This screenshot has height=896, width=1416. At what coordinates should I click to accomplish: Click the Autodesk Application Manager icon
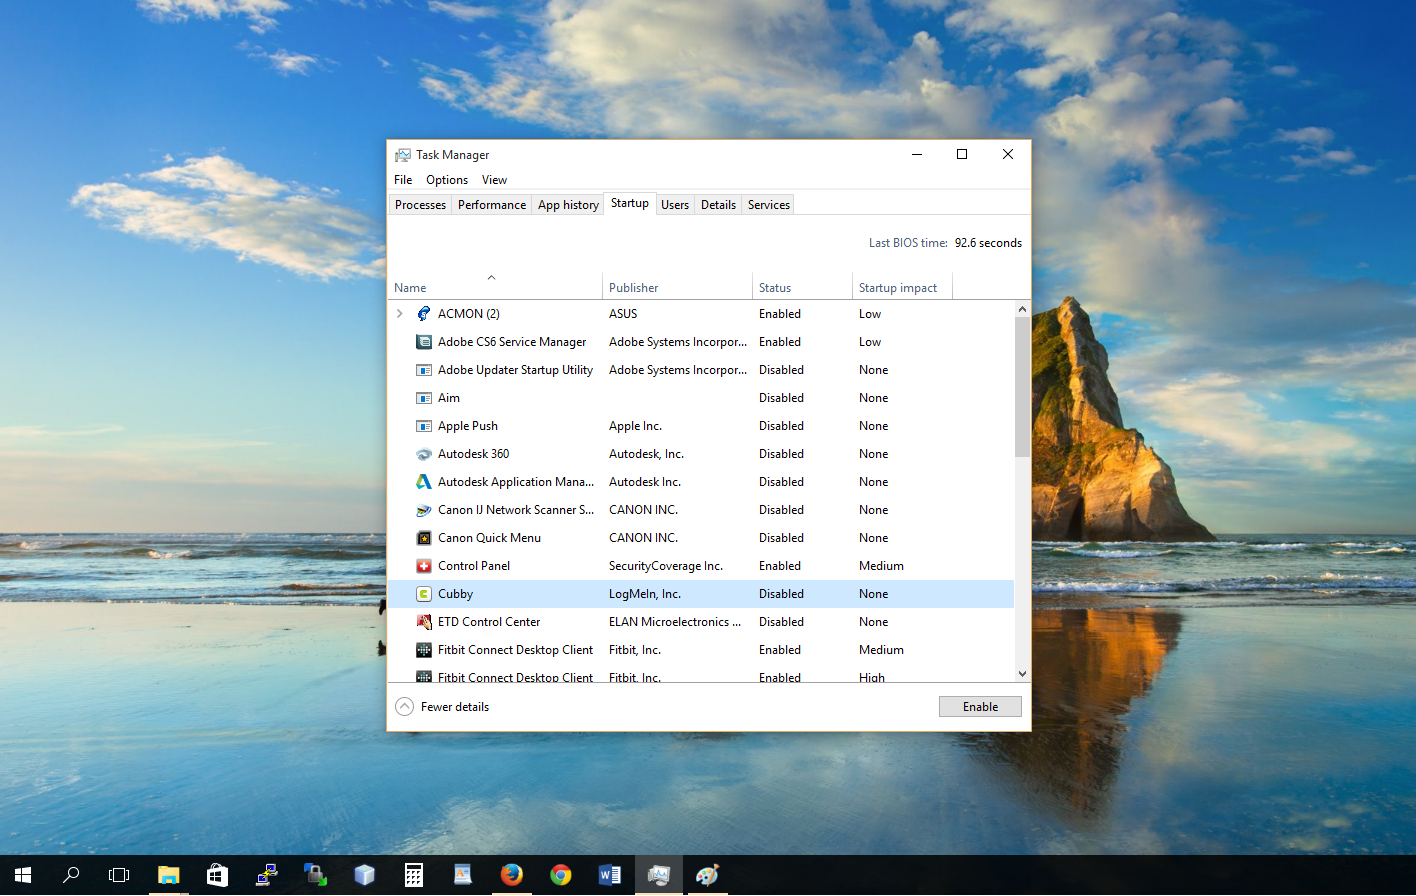[423, 481]
